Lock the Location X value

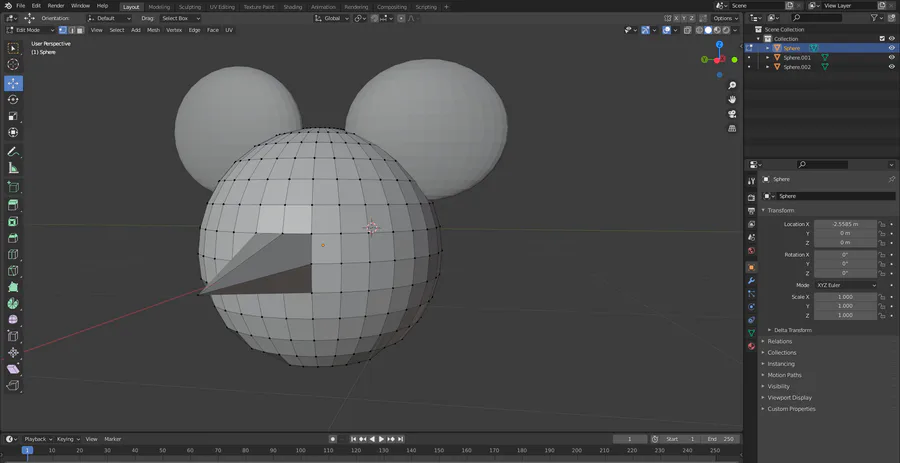tap(882, 224)
